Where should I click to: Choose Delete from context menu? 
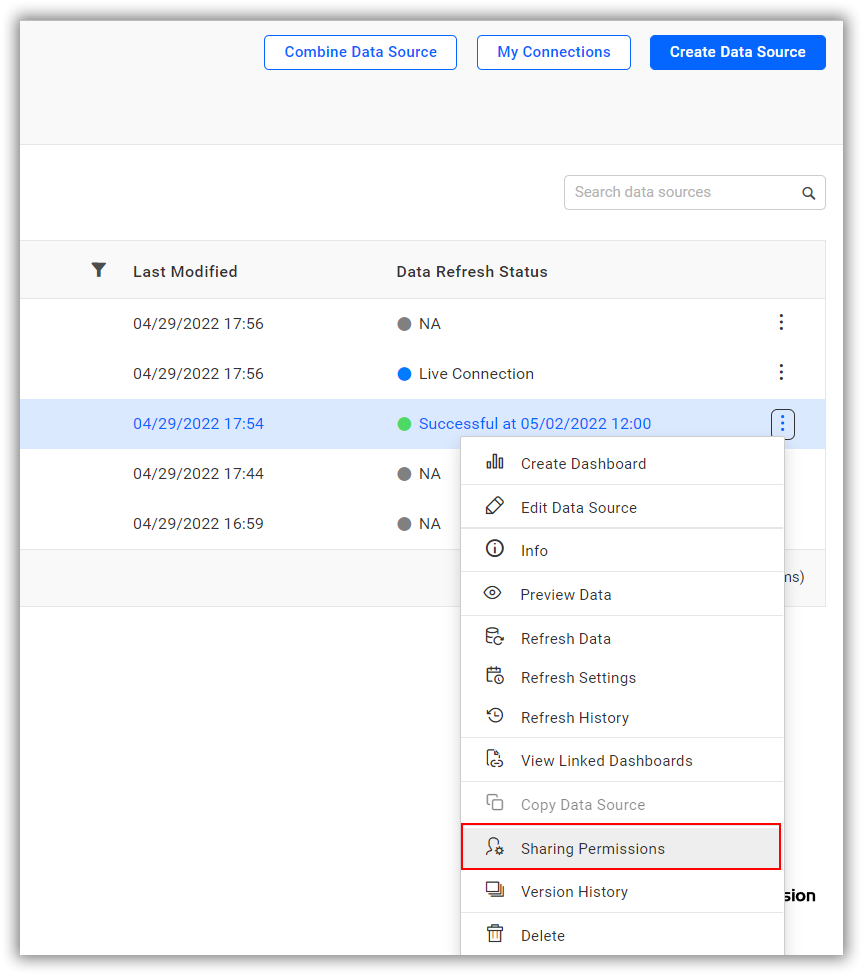[622, 935]
